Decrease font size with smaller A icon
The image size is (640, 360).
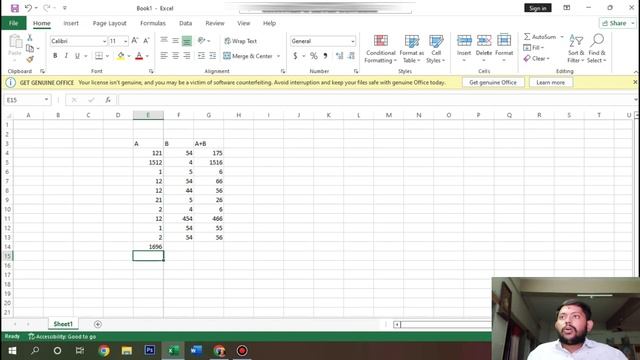coord(146,41)
